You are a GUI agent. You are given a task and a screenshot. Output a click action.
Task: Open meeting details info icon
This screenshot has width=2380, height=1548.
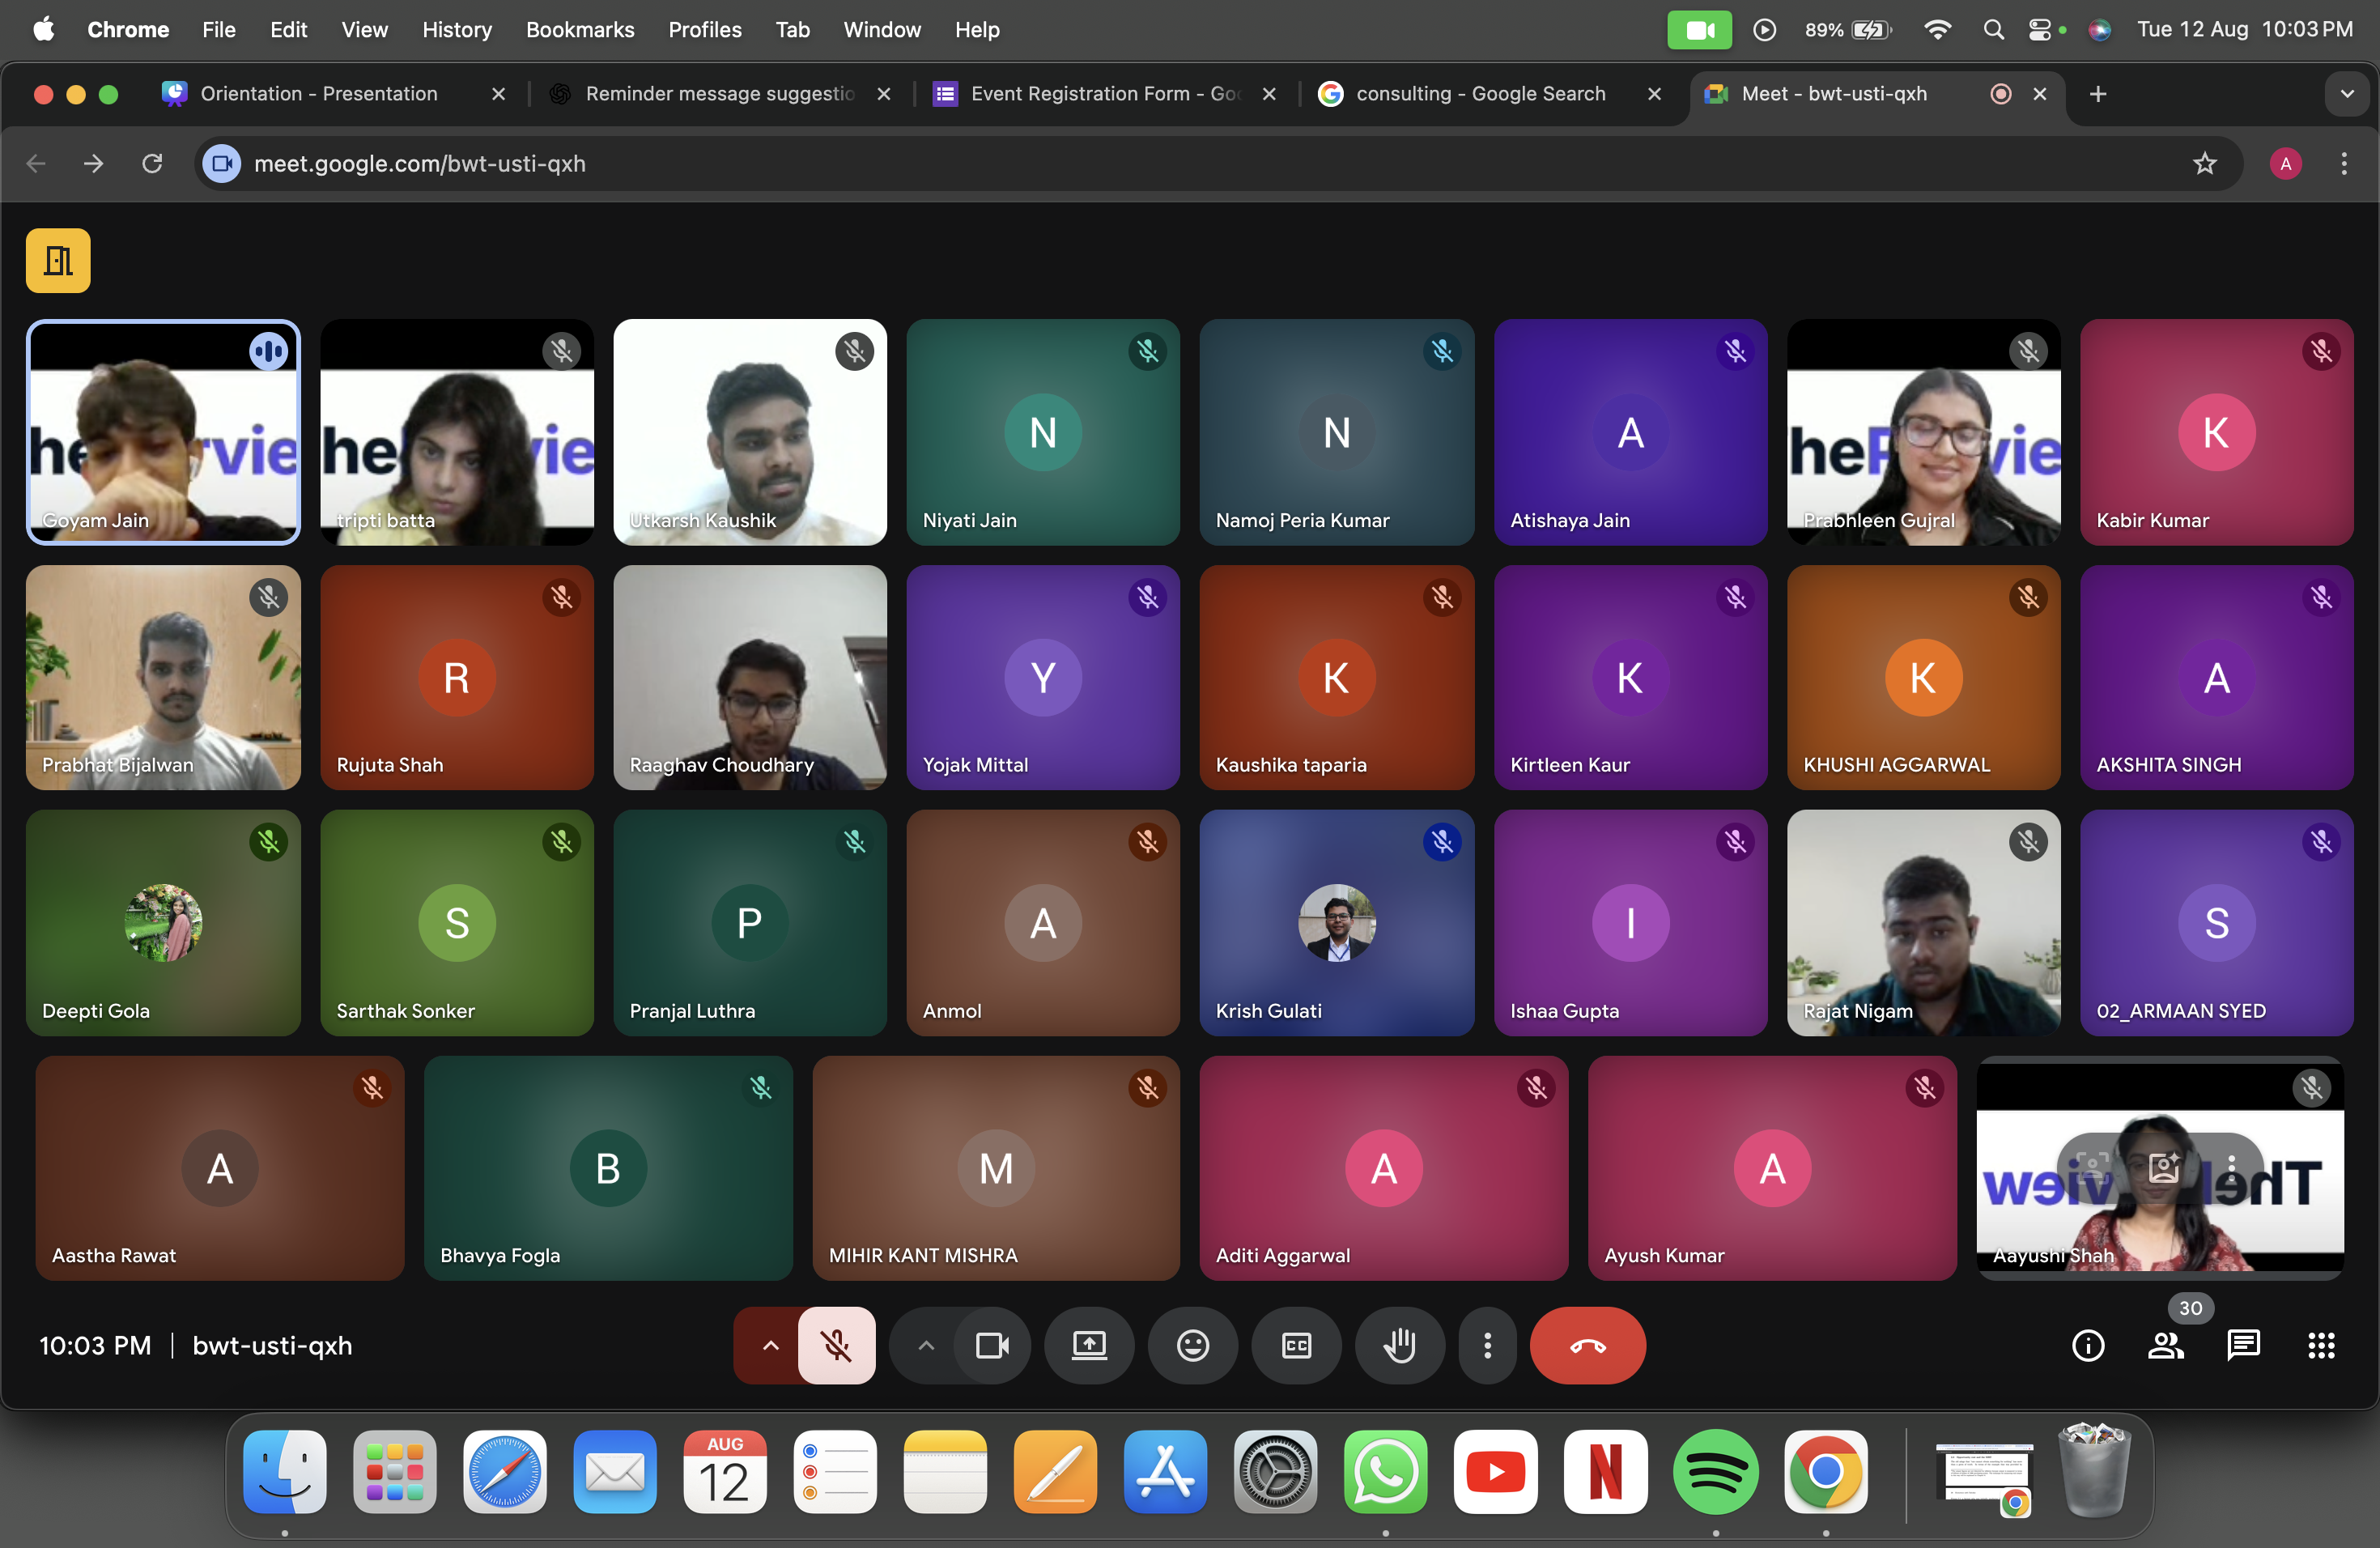[x=2088, y=1346]
